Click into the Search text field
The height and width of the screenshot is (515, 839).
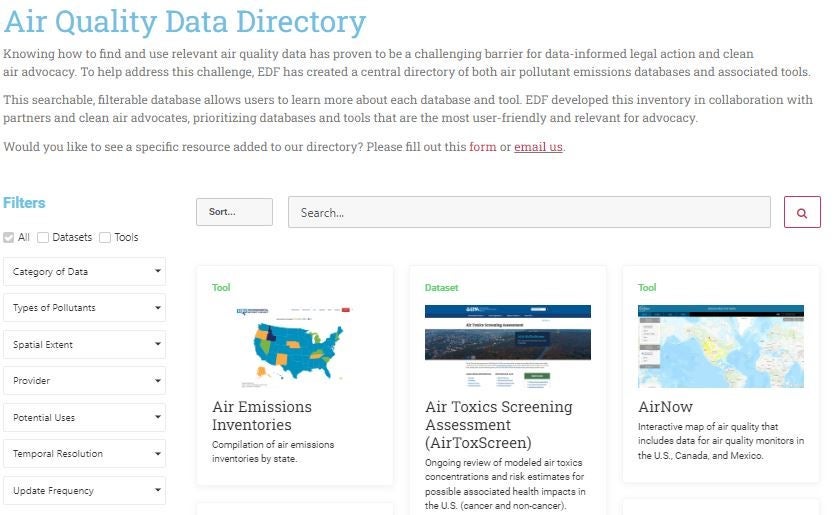click(529, 212)
